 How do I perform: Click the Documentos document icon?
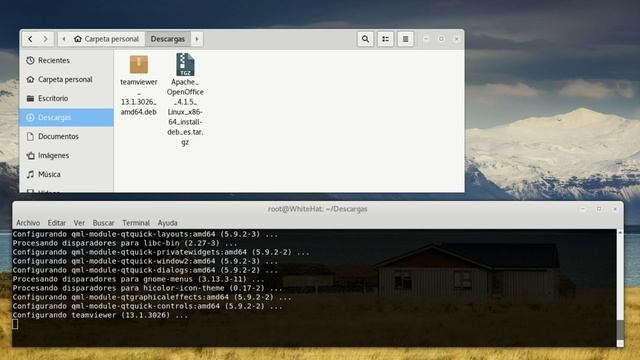[30, 136]
